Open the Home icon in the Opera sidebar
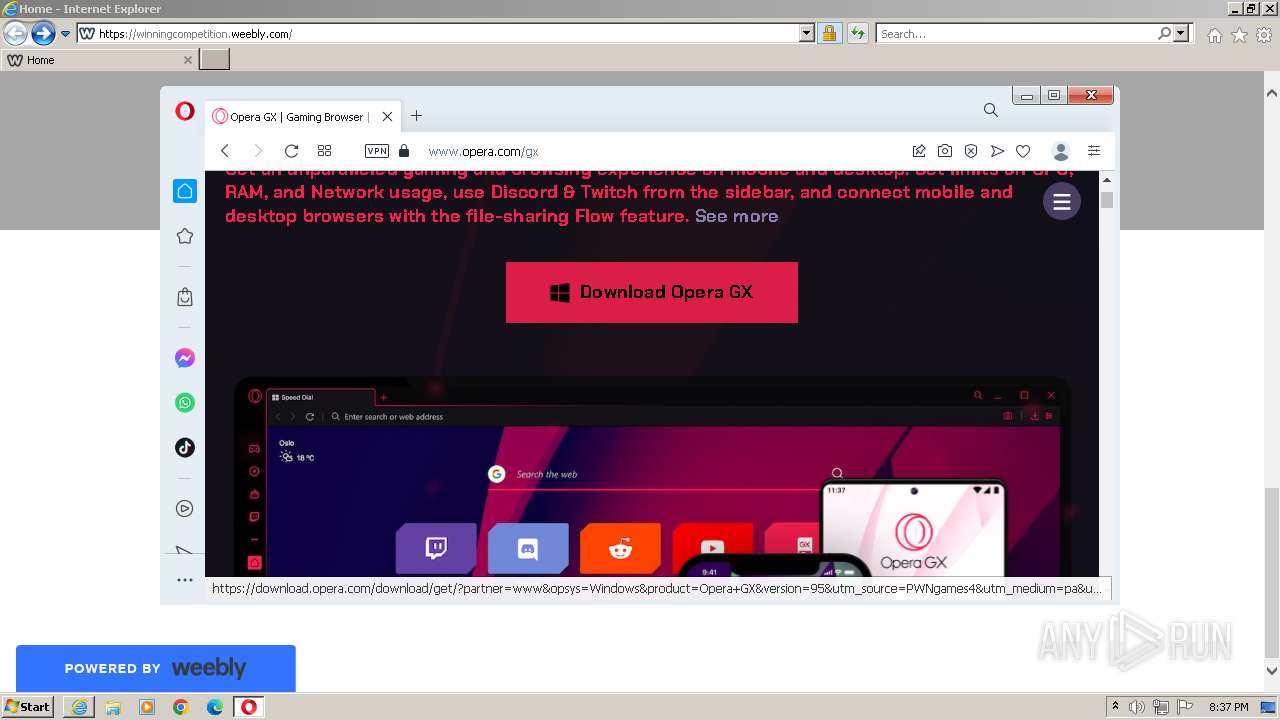The height and width of the screenshot is (720, 1280). click(185, 191)
